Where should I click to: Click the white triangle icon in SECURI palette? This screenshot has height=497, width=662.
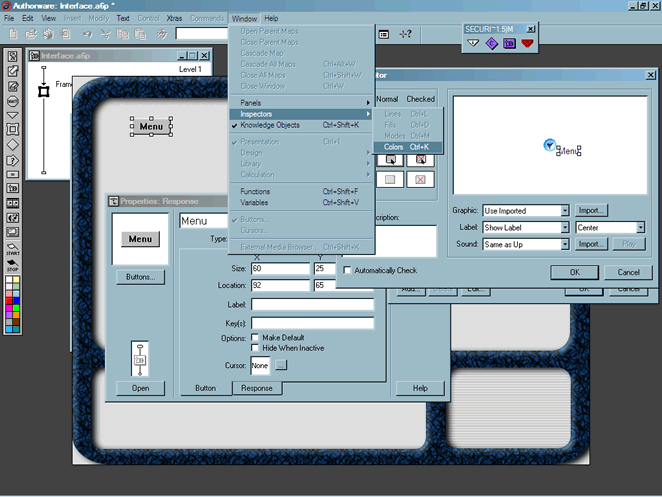[x=473, y=43]
